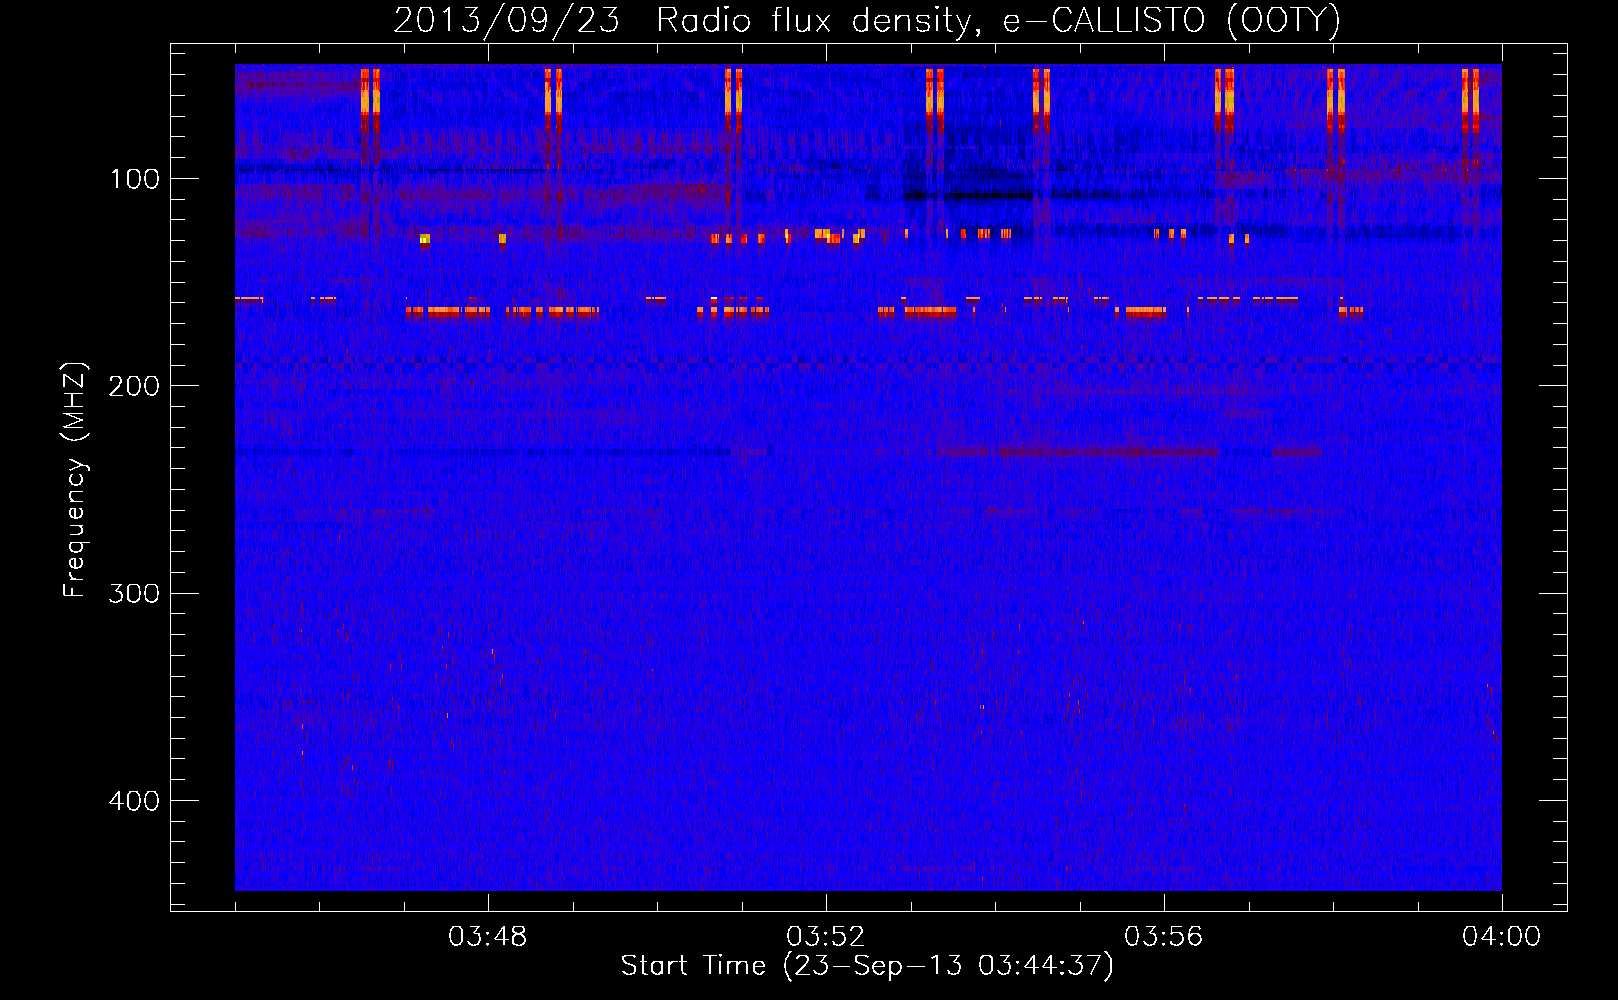Viewport: 1618px width, 1000px height.
Task: Click the 100 frequency tick label
Action: [135, 179]
